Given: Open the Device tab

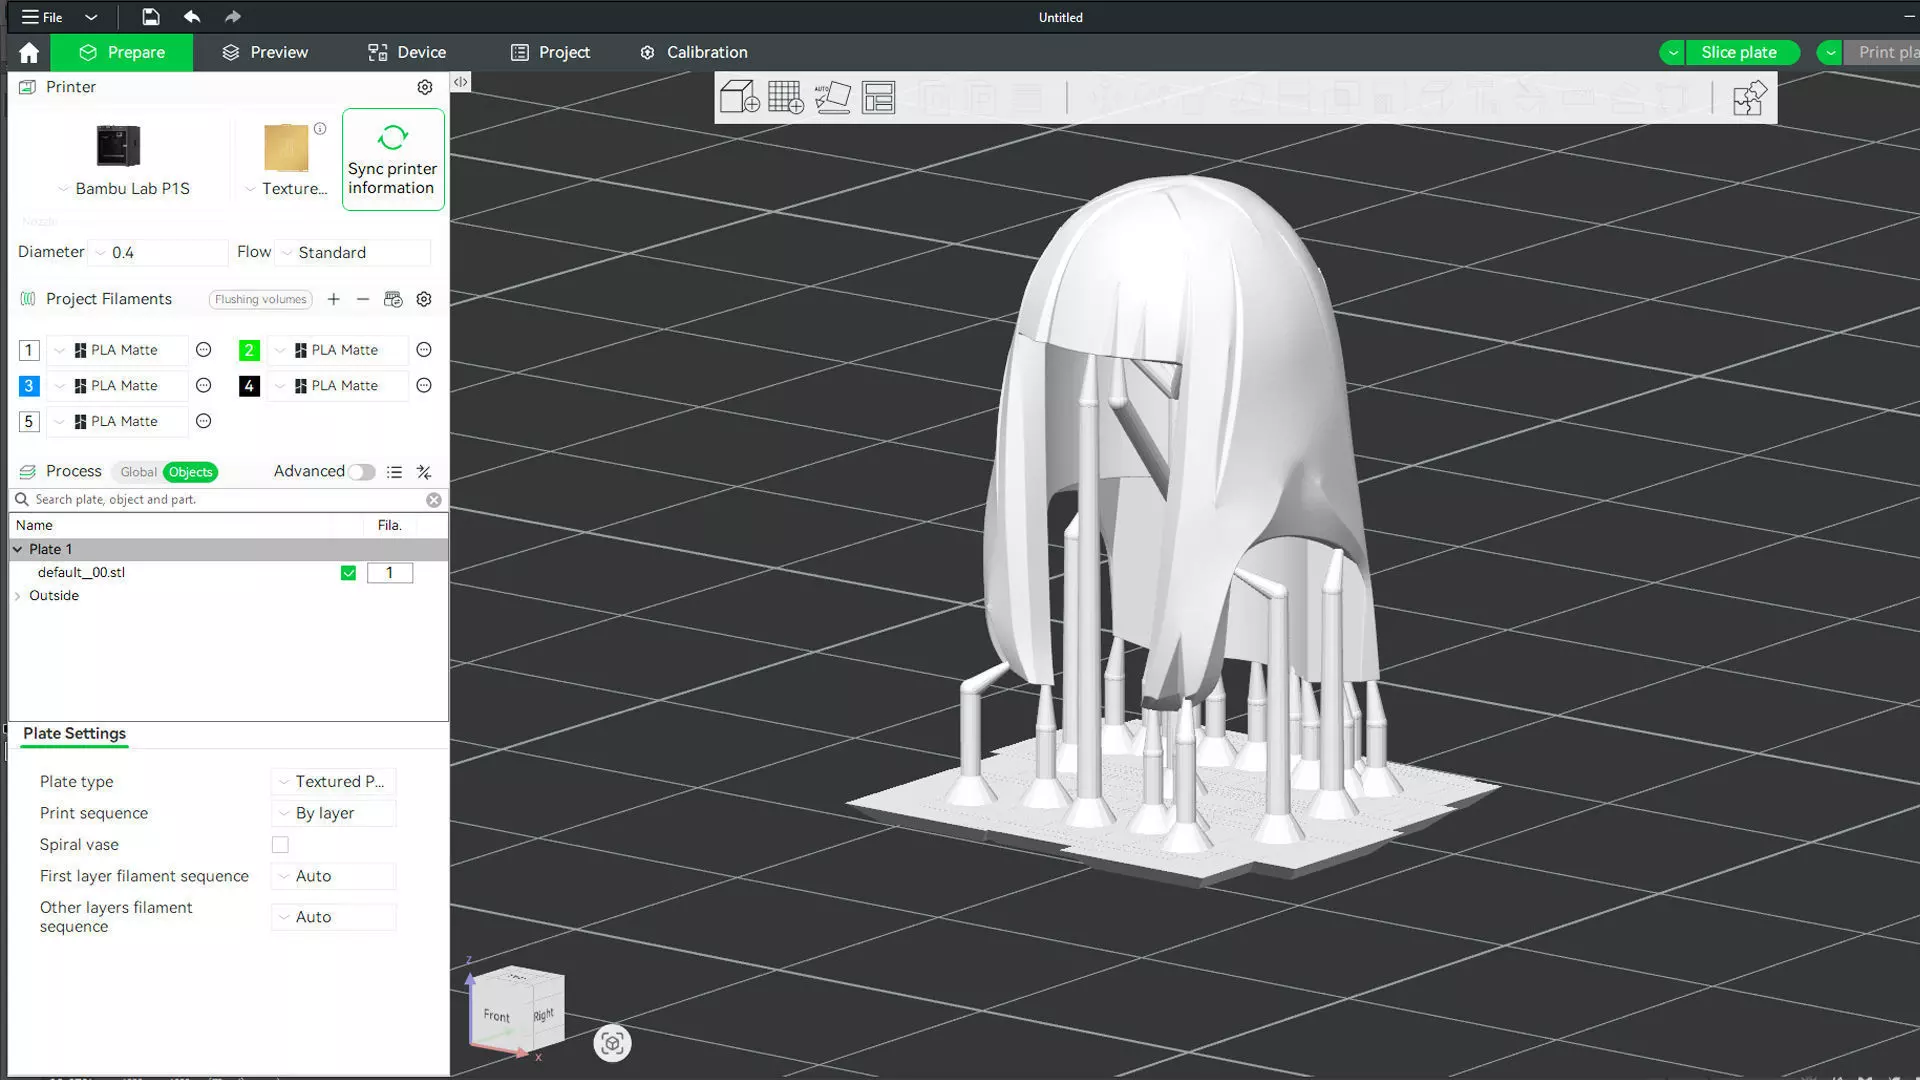Looking at the screenshot, I should coord(406,53).
